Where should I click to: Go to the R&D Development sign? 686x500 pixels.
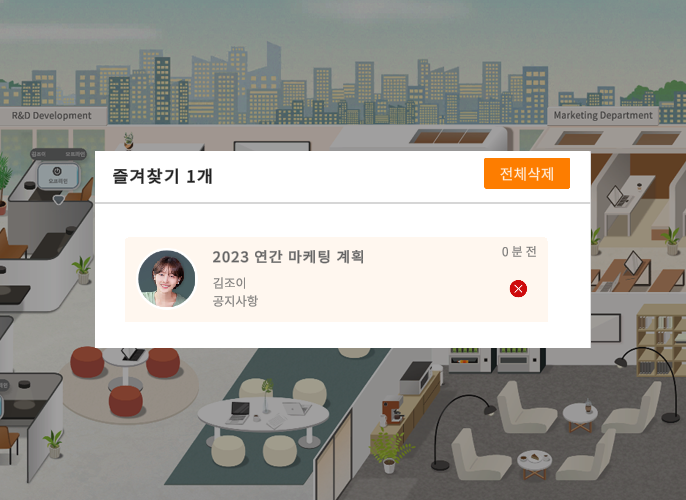tap(52, 115)
